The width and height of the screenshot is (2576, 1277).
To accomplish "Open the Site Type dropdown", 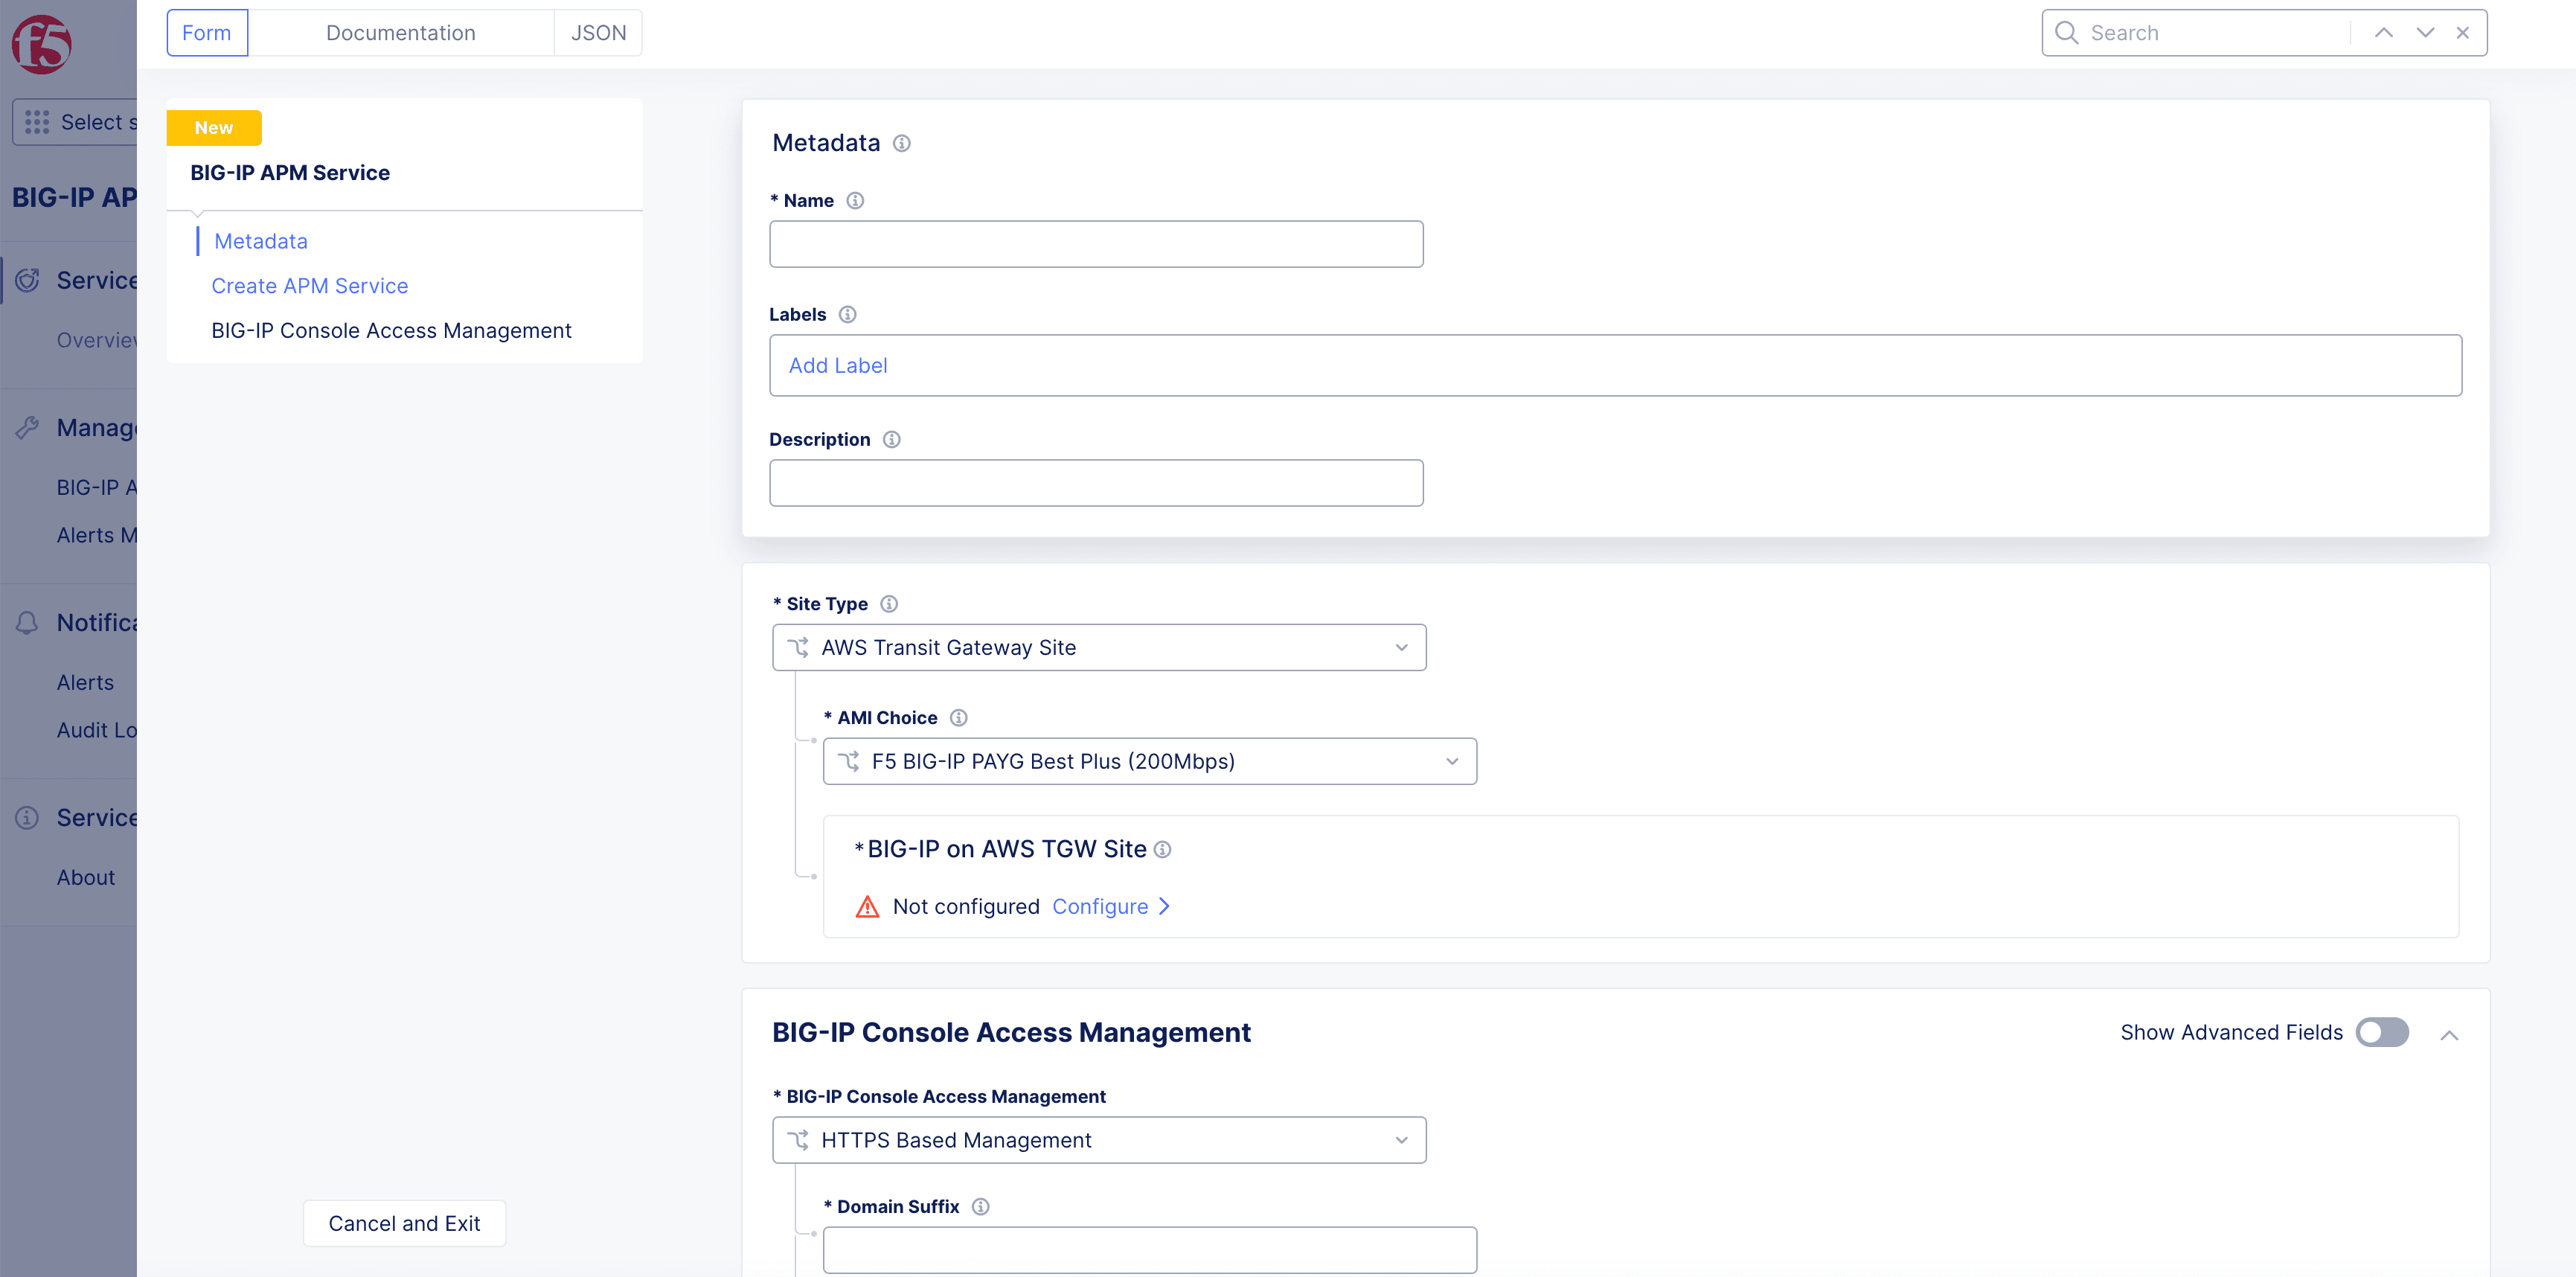I will point(1099,647).
